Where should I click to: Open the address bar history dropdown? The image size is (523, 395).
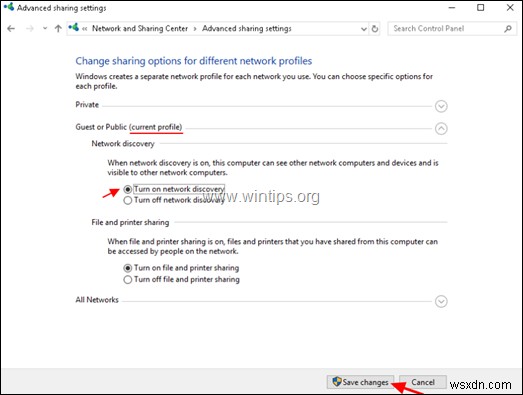[x=364, y=29]
